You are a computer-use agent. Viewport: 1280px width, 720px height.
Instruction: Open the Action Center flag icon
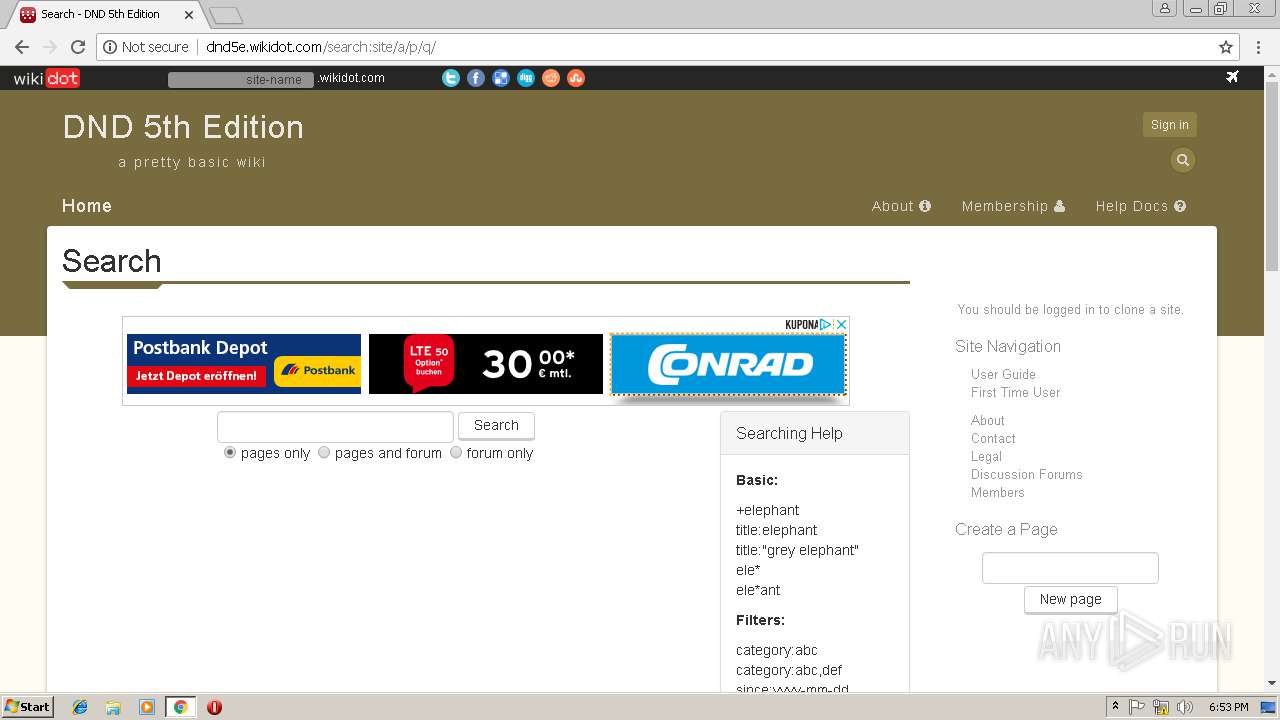point(1137,707)
